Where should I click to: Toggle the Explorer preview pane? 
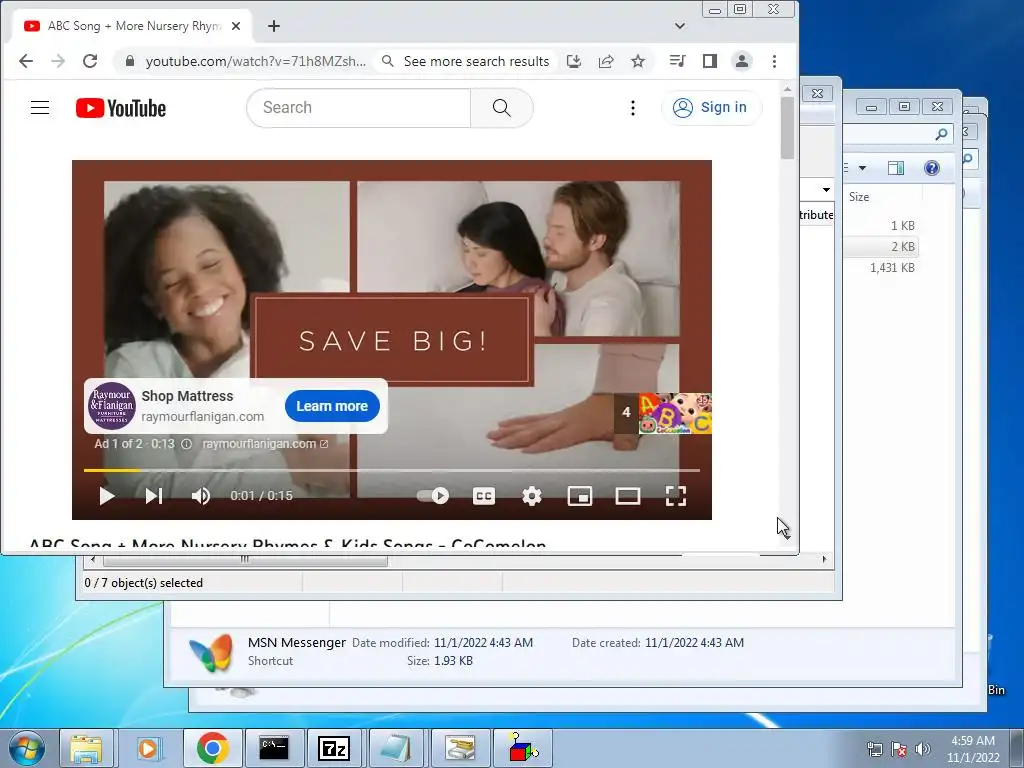(896, 168)
